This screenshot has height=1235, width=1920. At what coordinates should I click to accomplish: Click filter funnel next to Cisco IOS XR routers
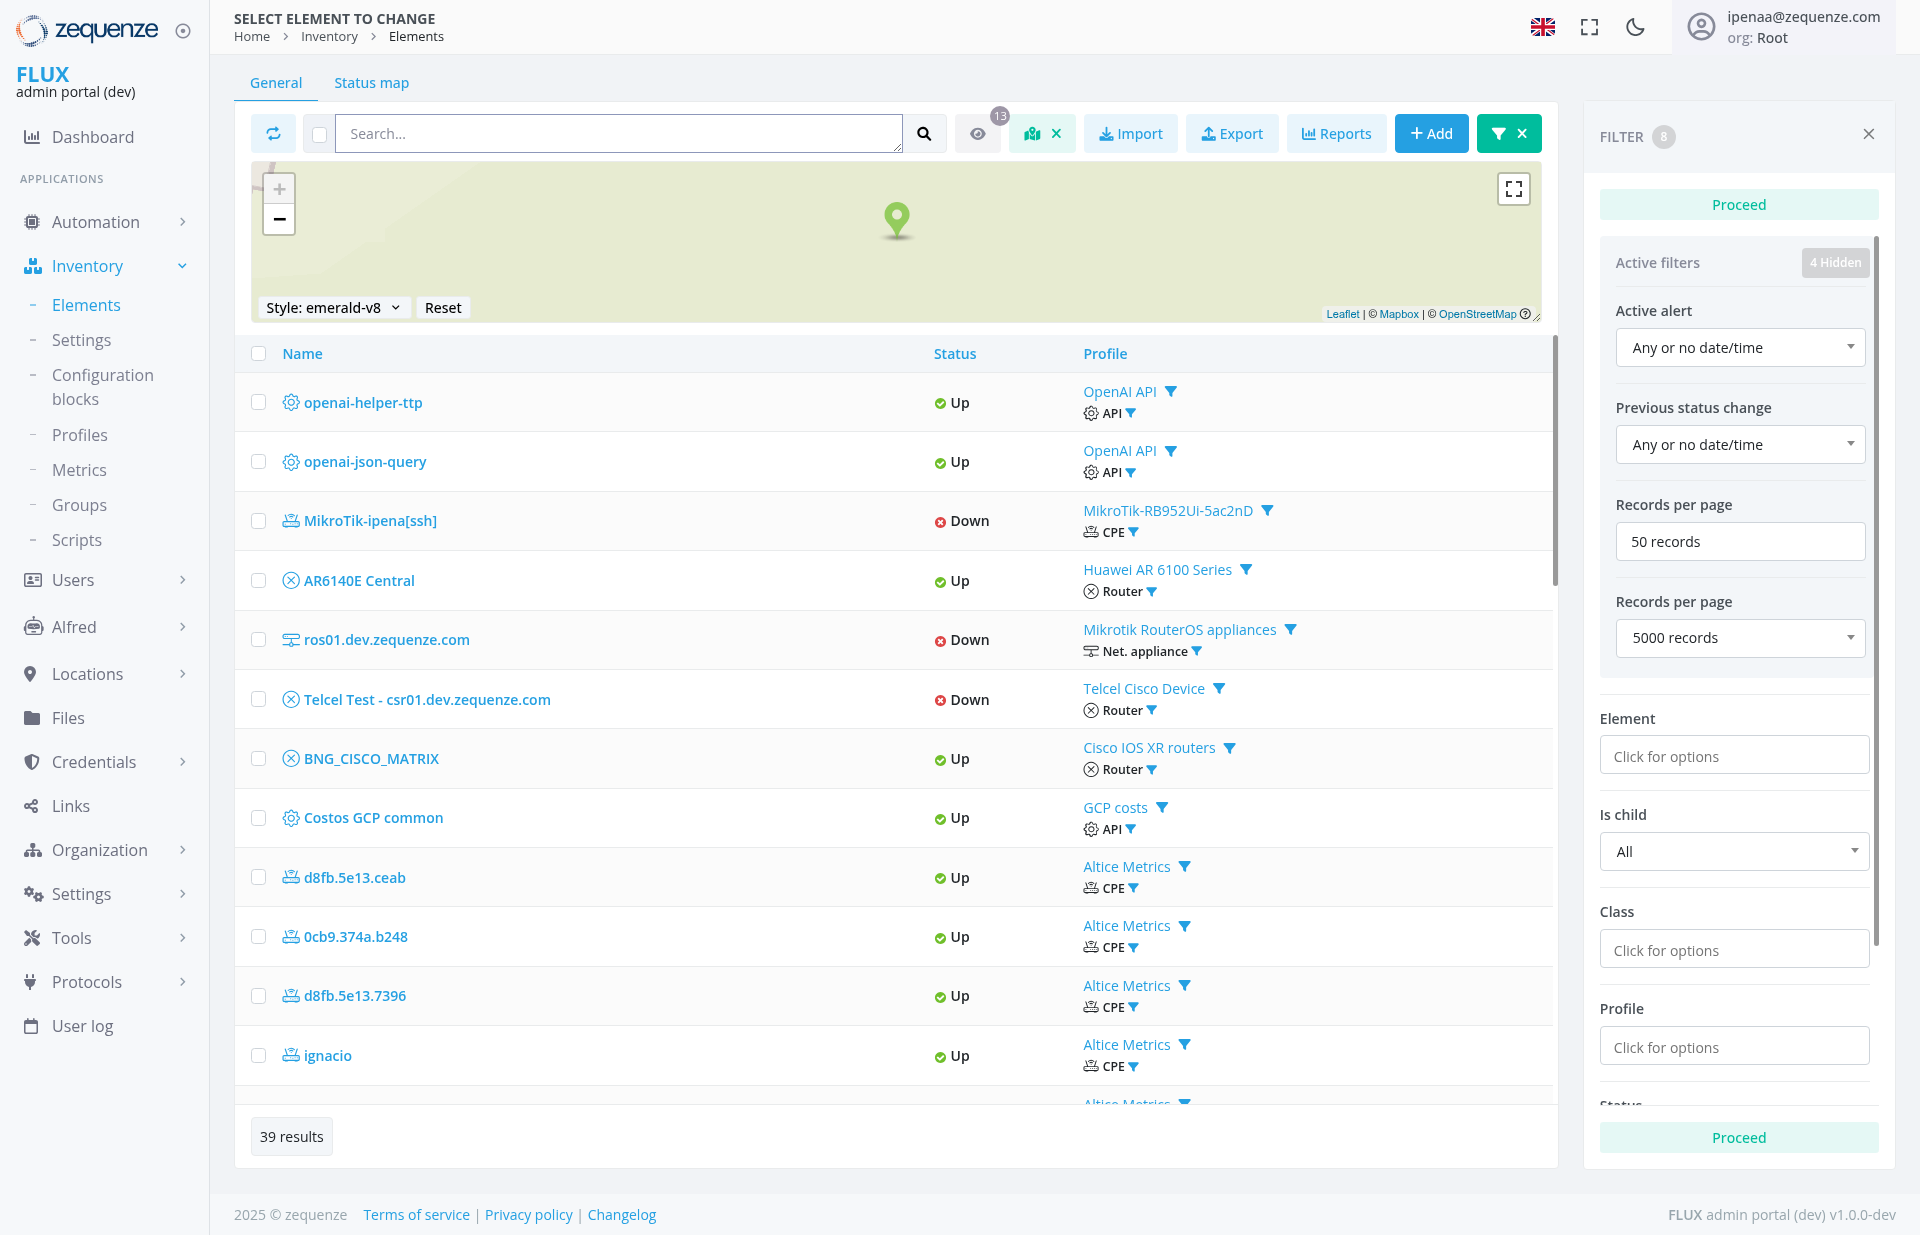point(1230,748)
